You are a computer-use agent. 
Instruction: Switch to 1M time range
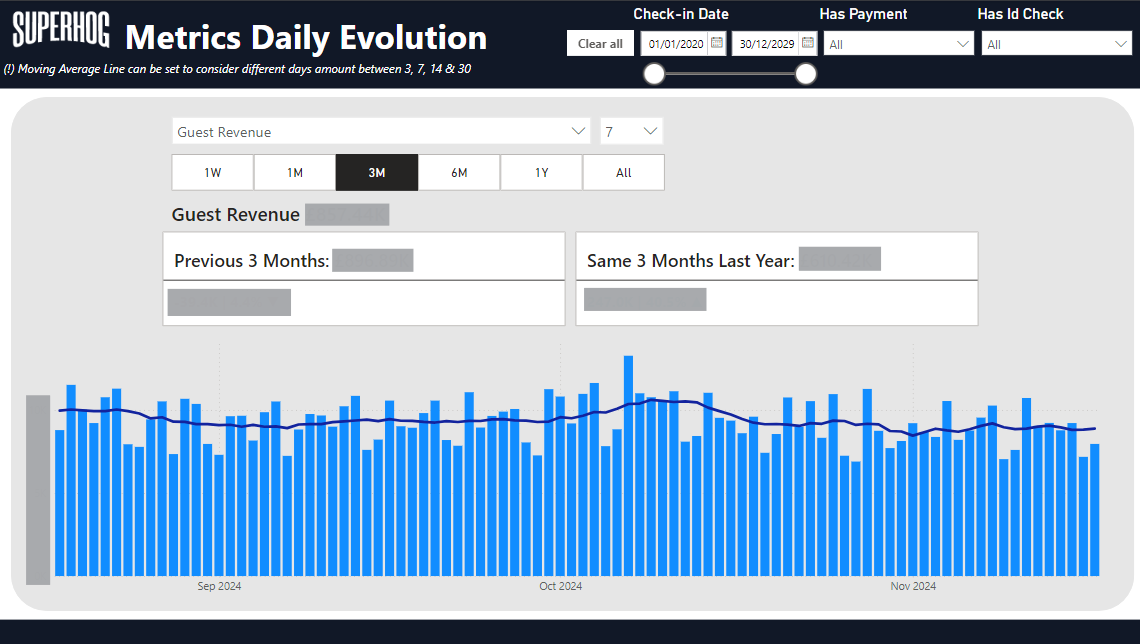295,173
